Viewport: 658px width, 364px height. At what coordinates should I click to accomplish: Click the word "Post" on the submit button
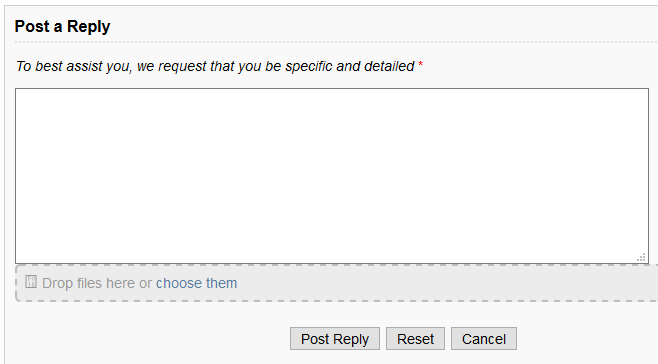(x=315, y=339)
